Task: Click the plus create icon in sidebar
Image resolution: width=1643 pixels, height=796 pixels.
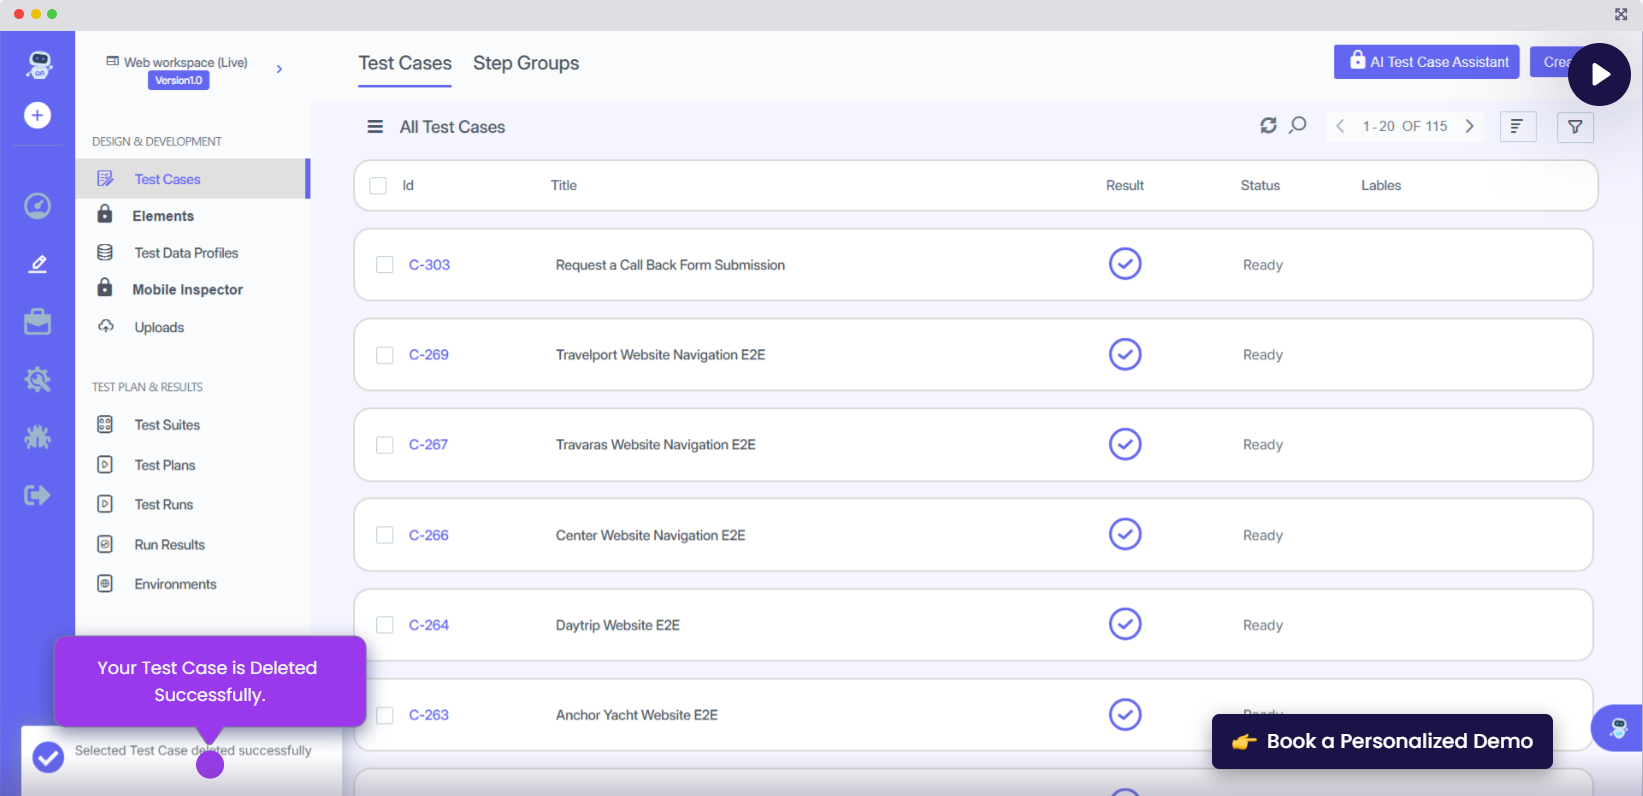Action: pyautogui.click(x=37, y=116)
